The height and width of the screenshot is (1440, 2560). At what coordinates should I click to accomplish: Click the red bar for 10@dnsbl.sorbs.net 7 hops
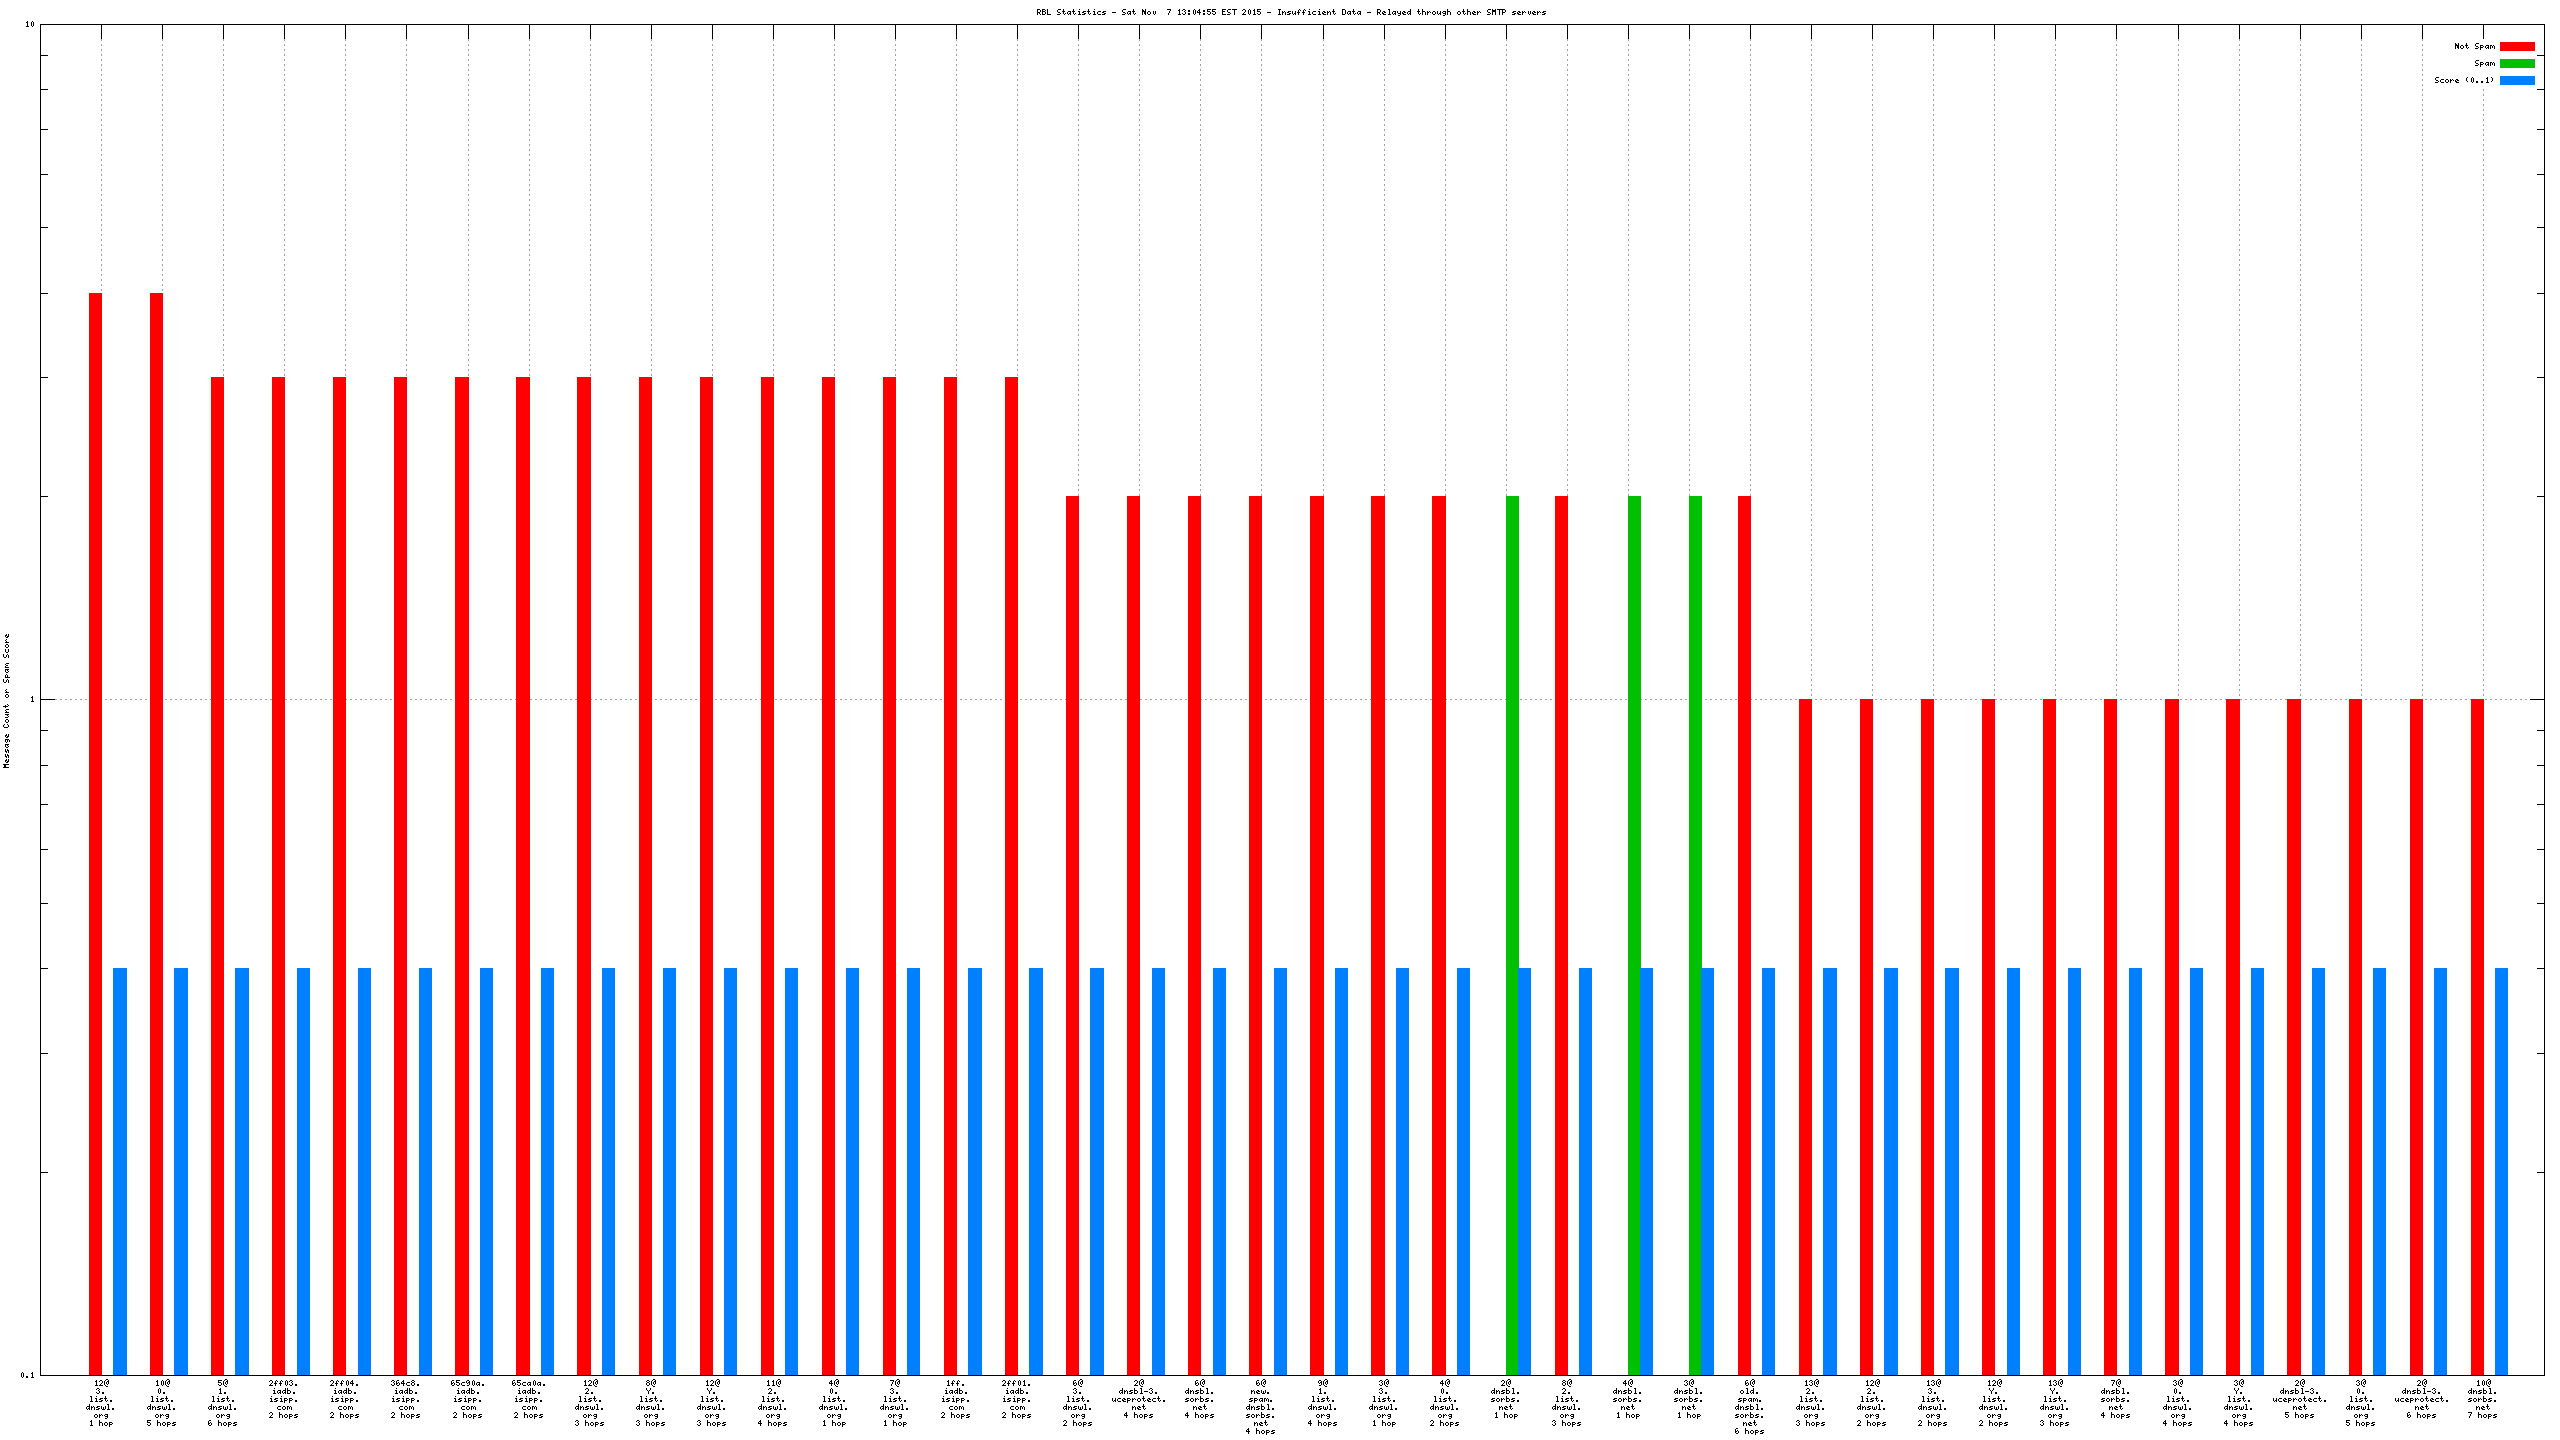click(x=2477, y=1036)
